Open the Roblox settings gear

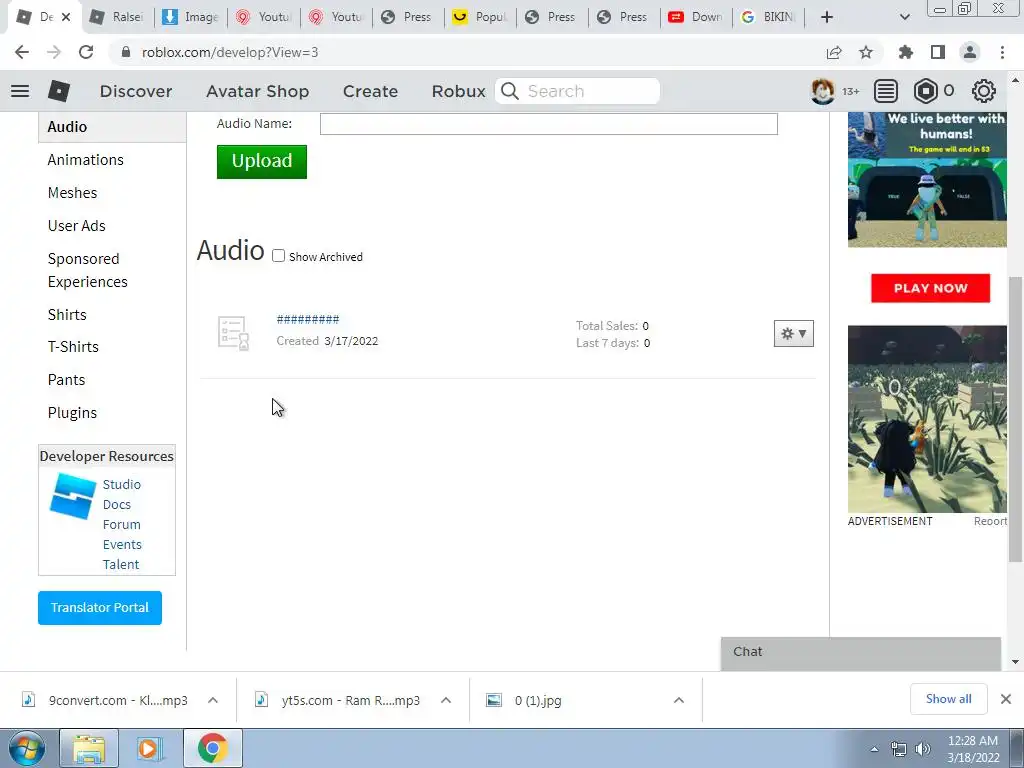pyautogui.click(x=984, y=91)
